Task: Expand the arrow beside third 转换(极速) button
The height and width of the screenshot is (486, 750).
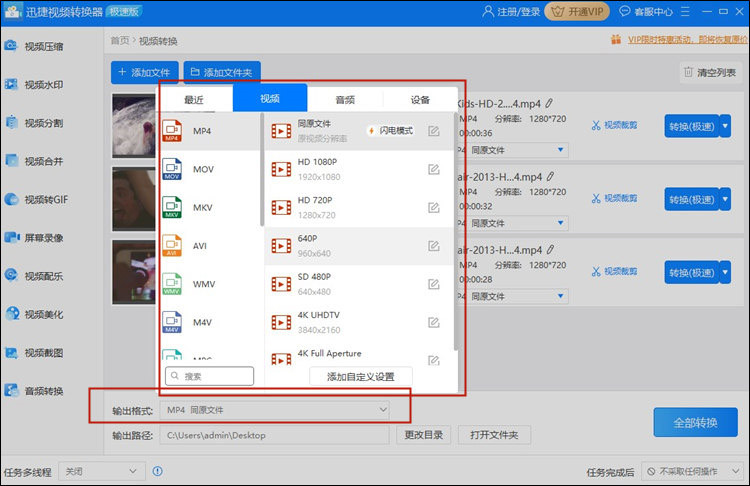Action: [x=726, y=273]
